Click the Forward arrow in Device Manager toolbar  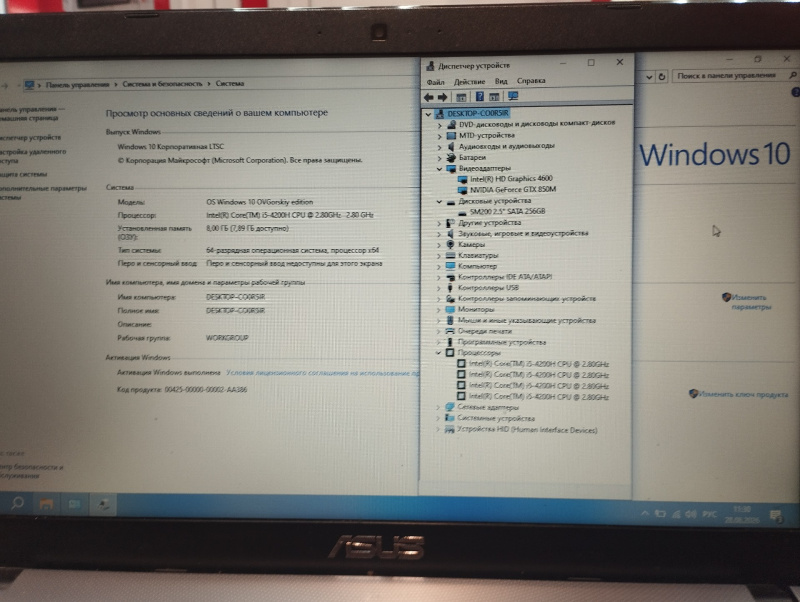click(x=442, y=97)
